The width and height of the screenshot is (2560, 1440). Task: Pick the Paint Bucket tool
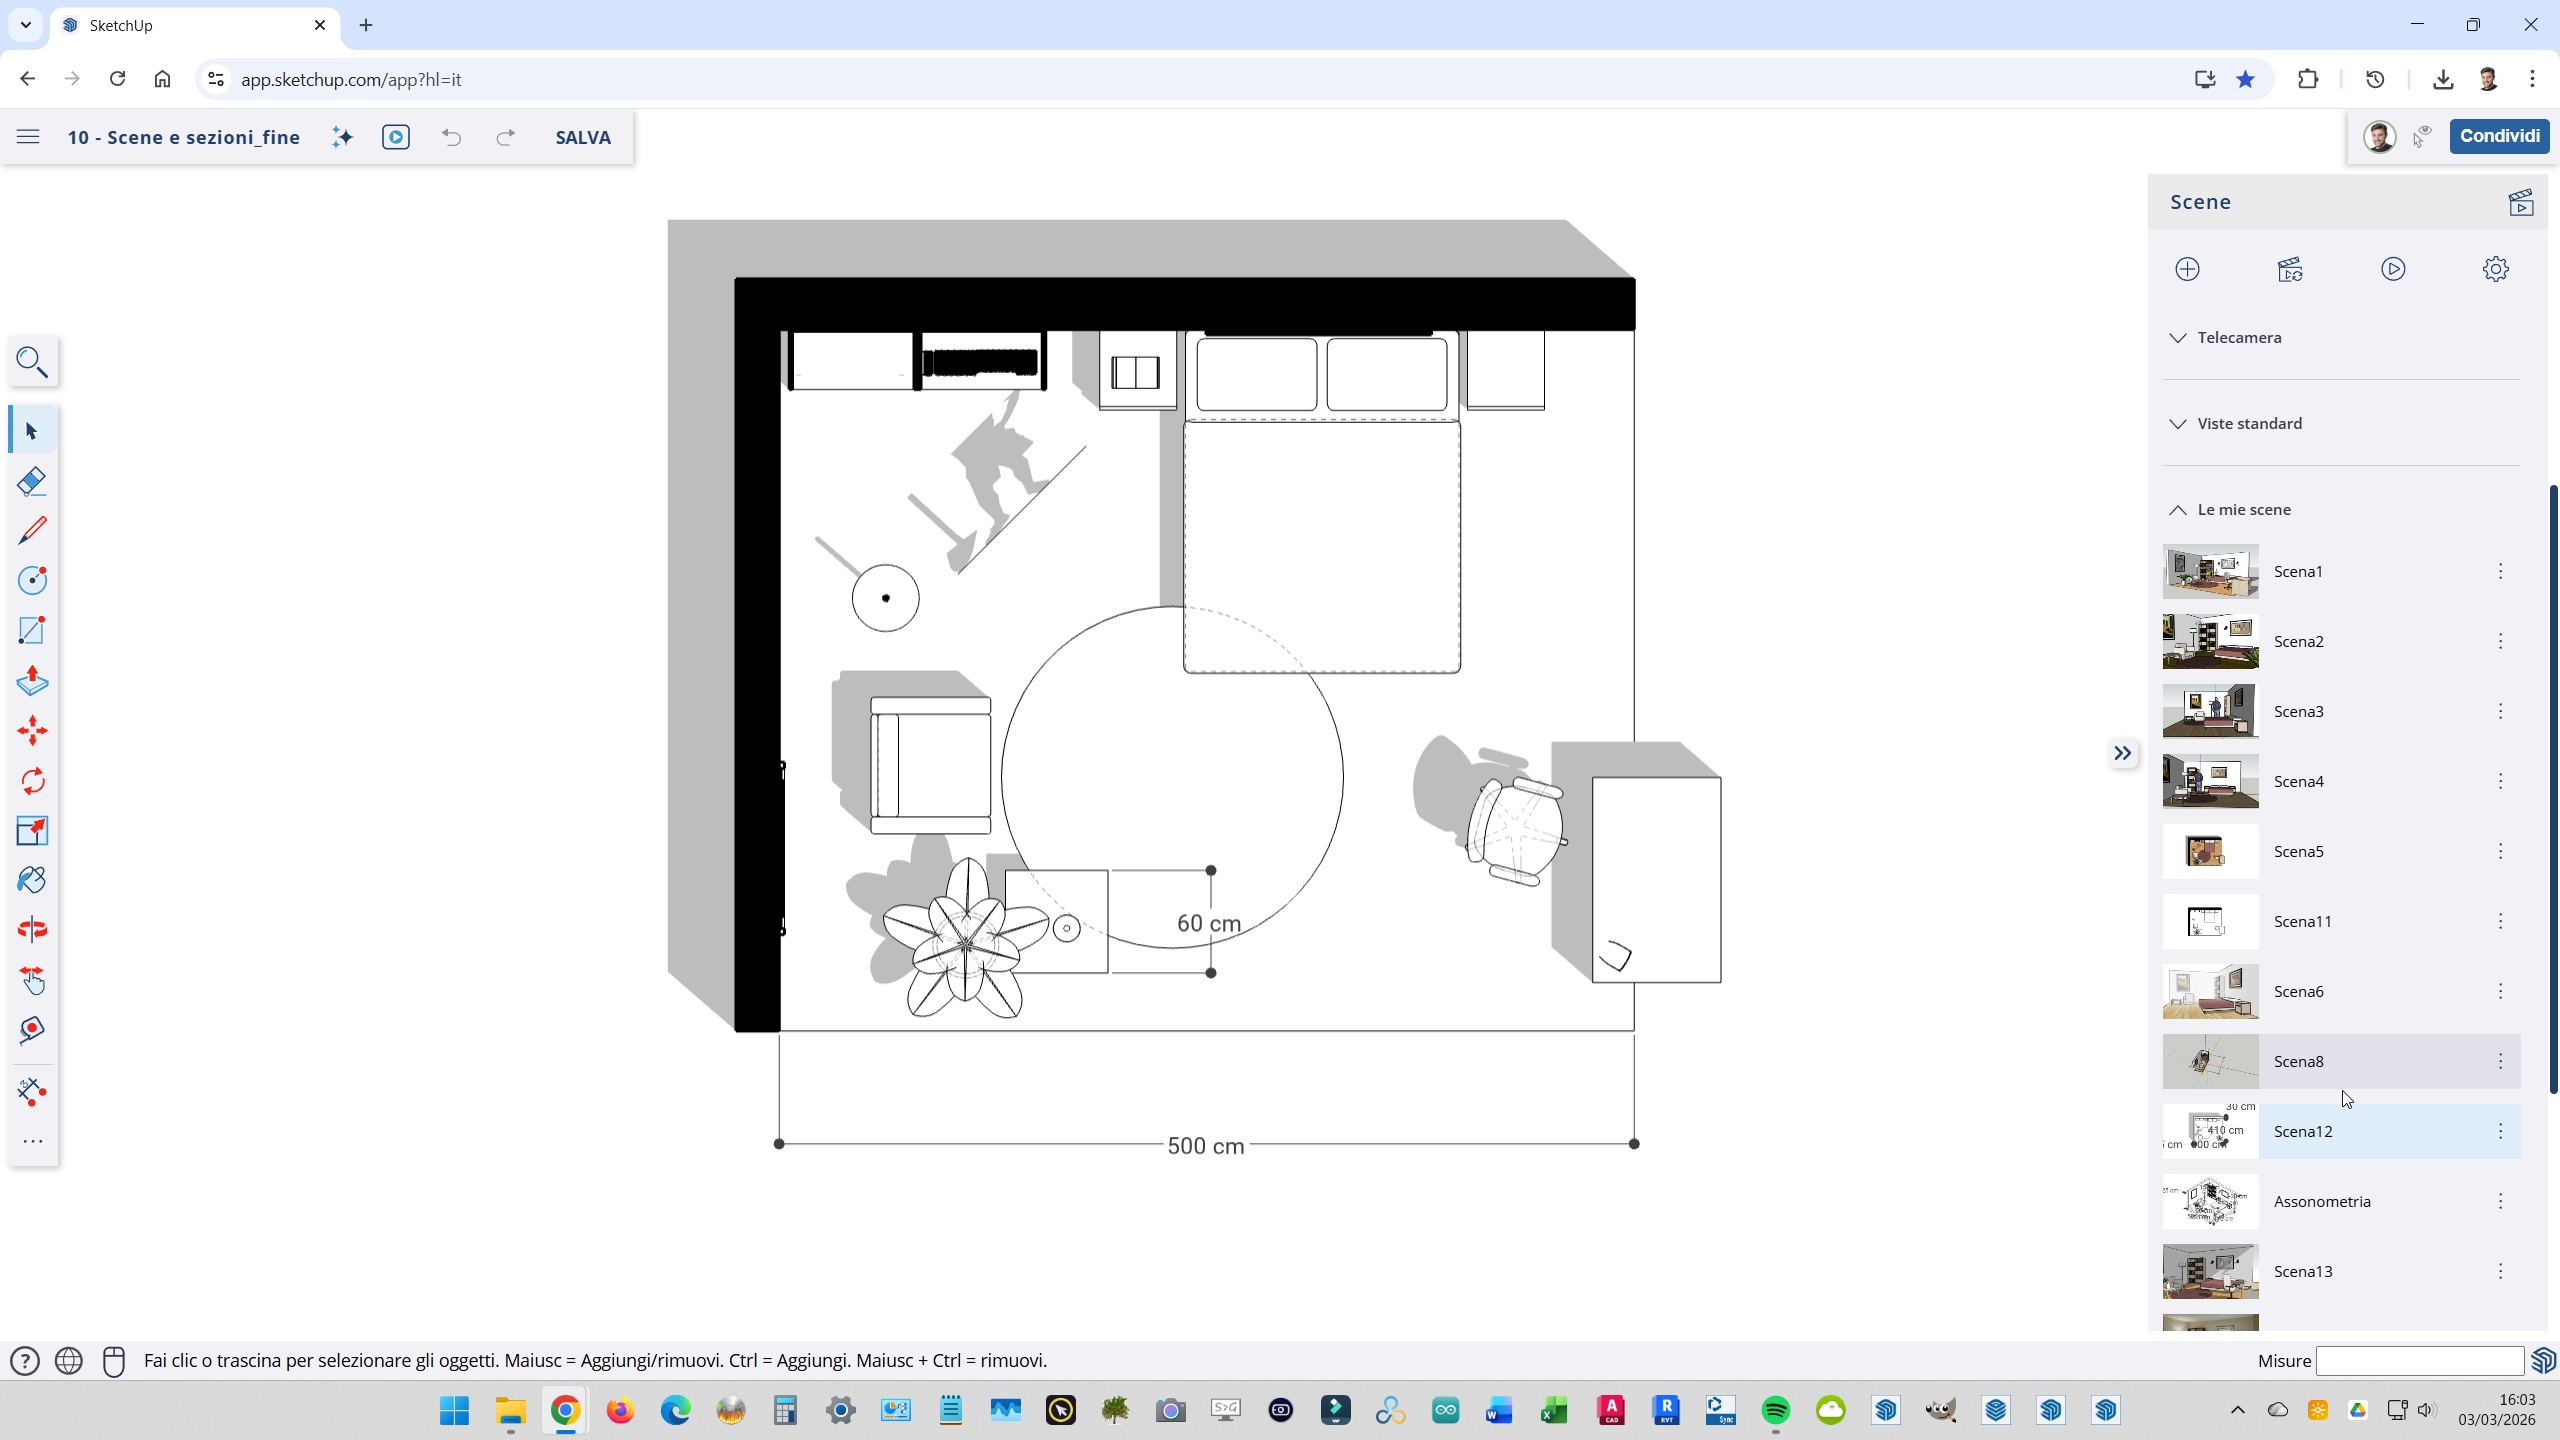click(x=32, y=880)
